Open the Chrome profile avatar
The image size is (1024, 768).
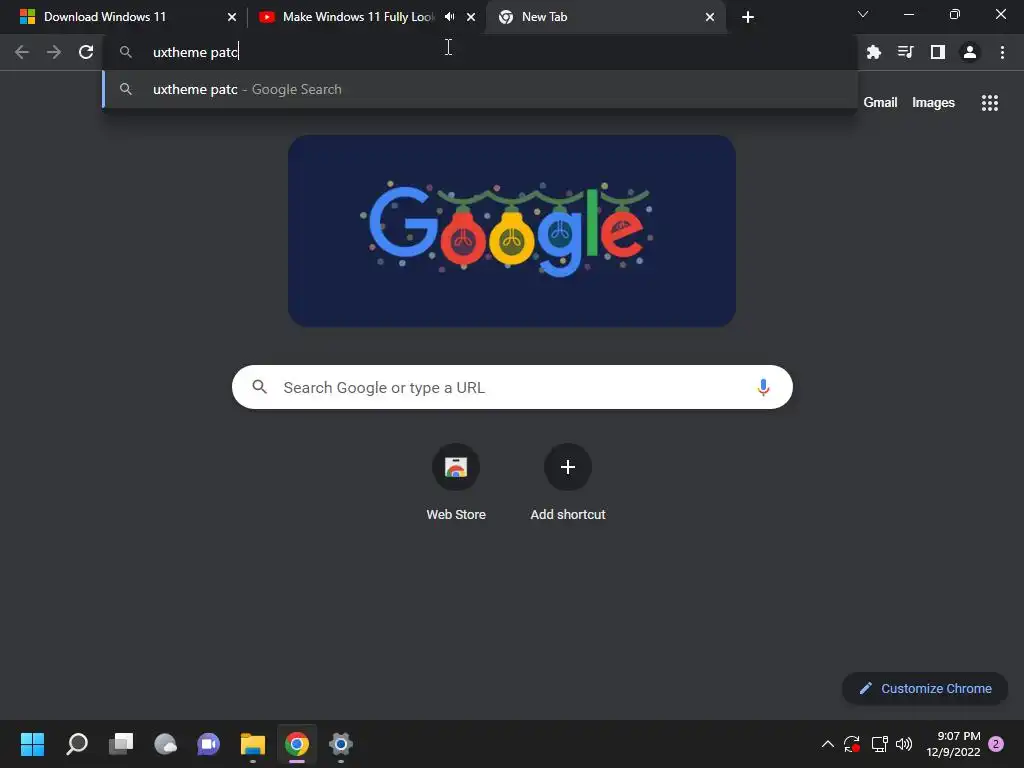coord(970,52)
